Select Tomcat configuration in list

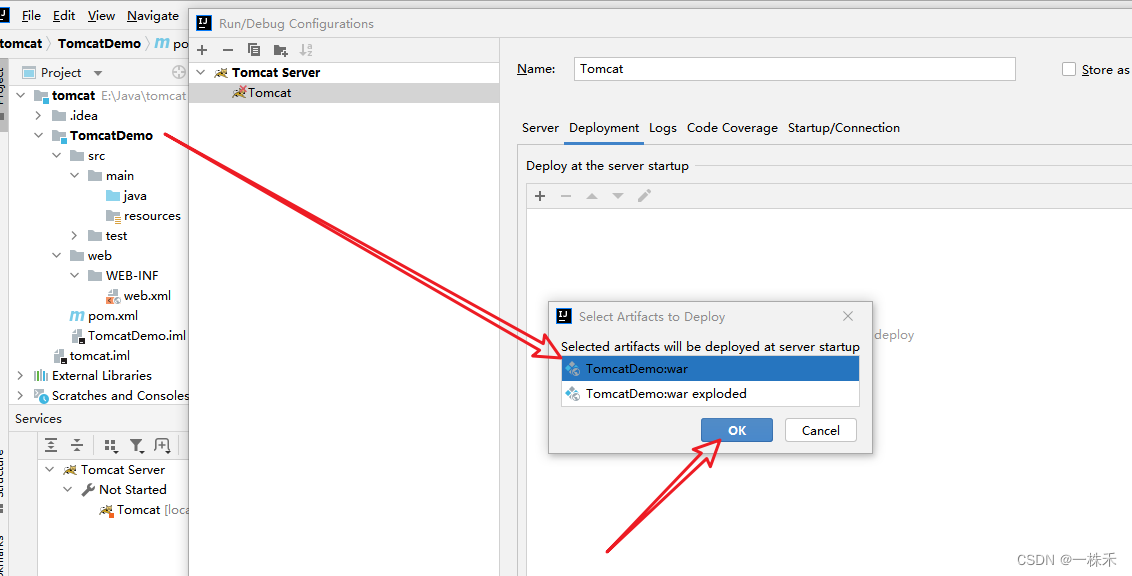point(344,92)
